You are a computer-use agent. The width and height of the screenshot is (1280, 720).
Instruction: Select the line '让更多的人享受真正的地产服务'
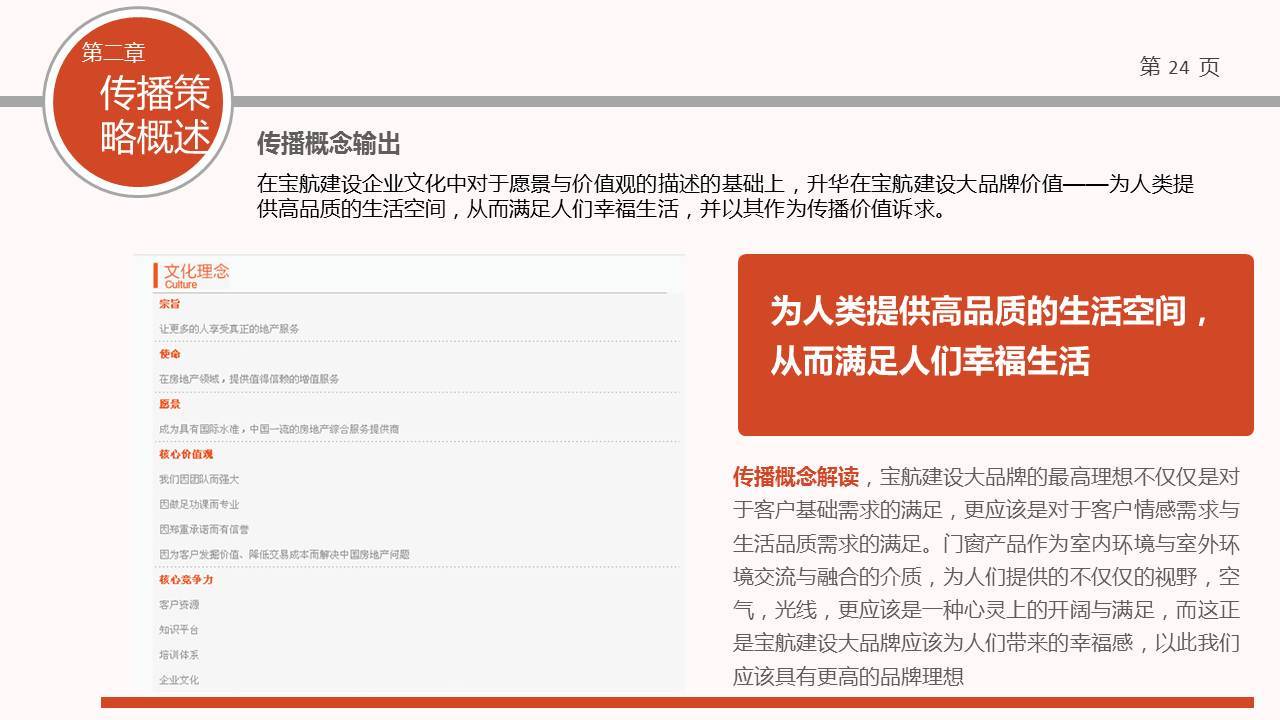[x=229, y=328]
